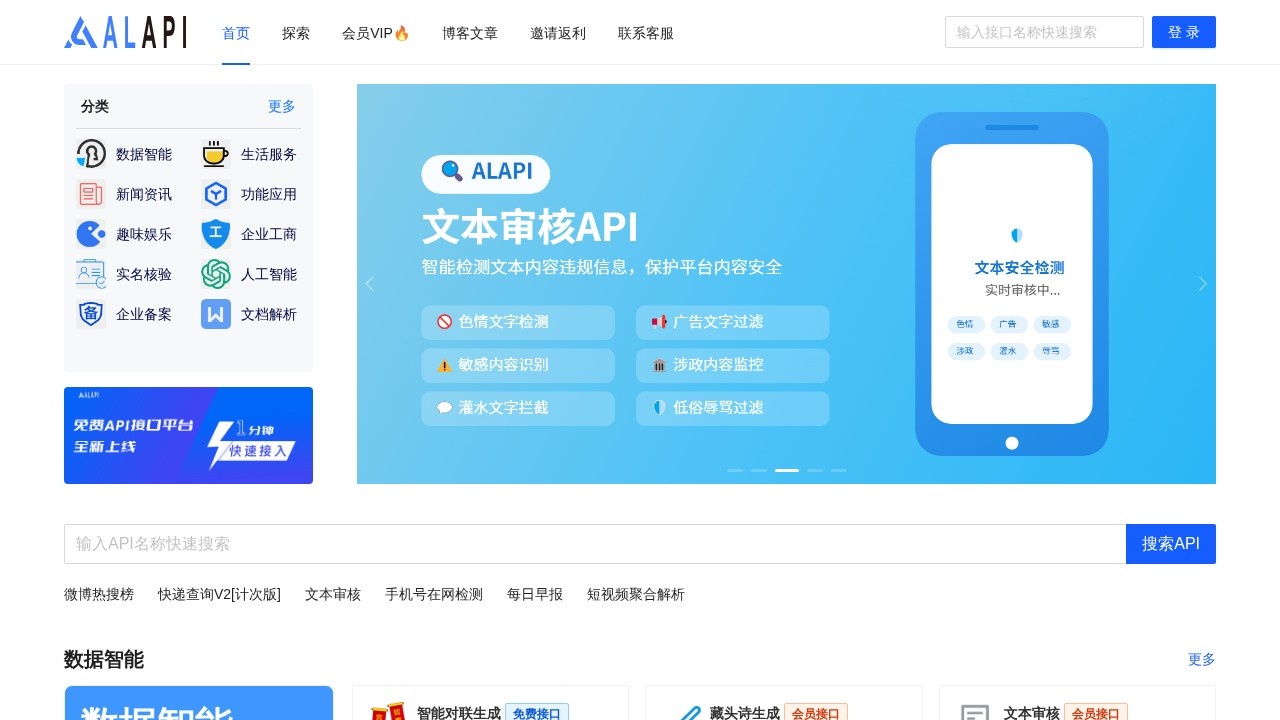Open the 人工智能 category icon
Viewport: 1280px width, 720px height.
[215, 274]
